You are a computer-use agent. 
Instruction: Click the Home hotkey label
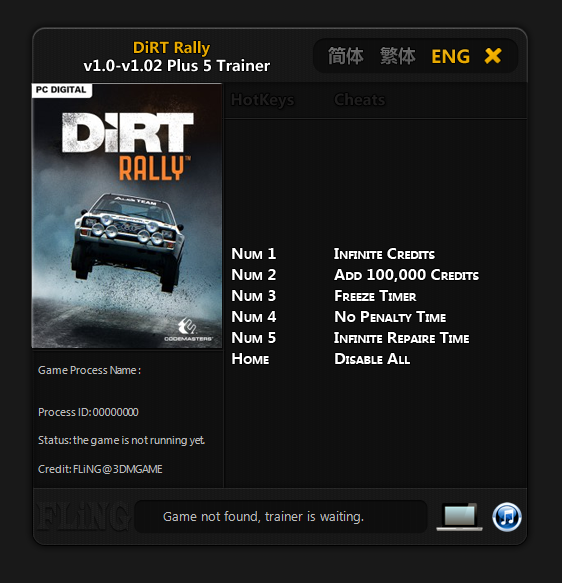[250, 359]
